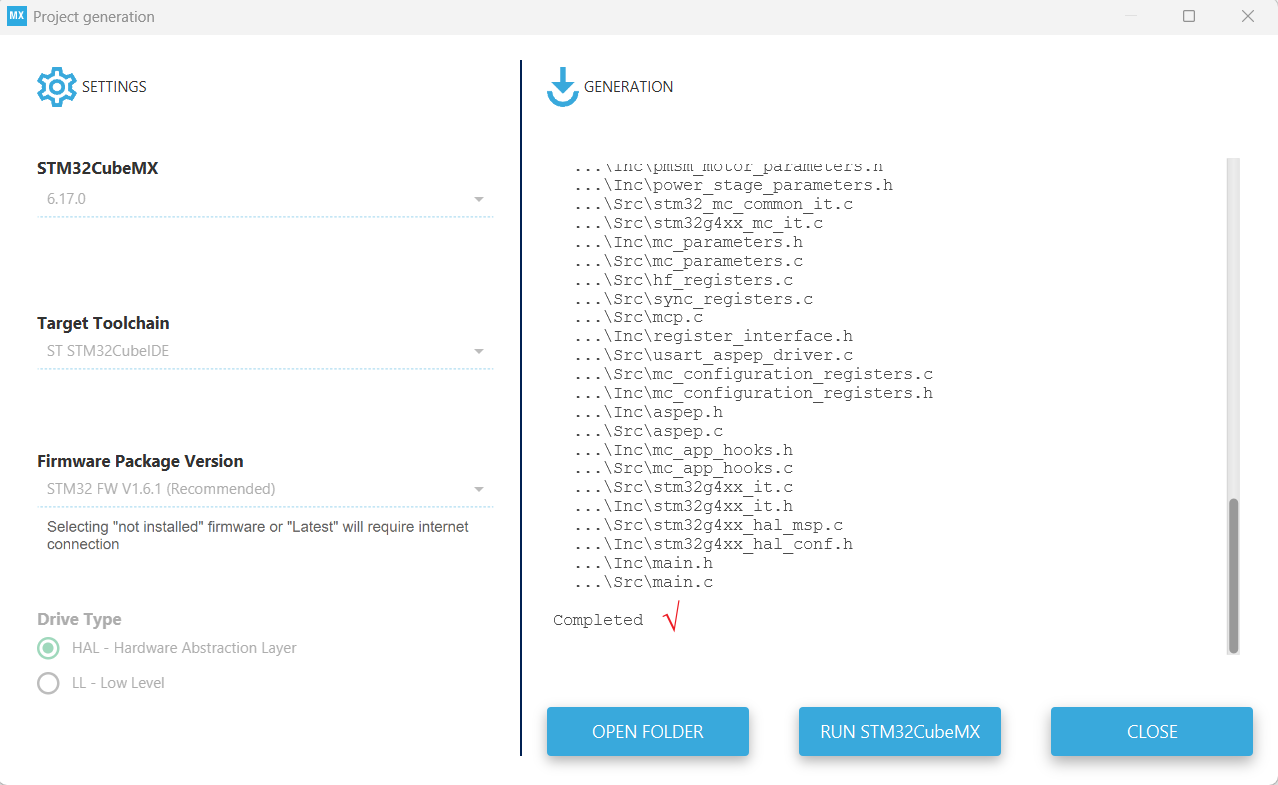The height and width of the screenshot is (785, 1278).
Task: Close the window with the title bar X
Action: (x=1248, y=16)
